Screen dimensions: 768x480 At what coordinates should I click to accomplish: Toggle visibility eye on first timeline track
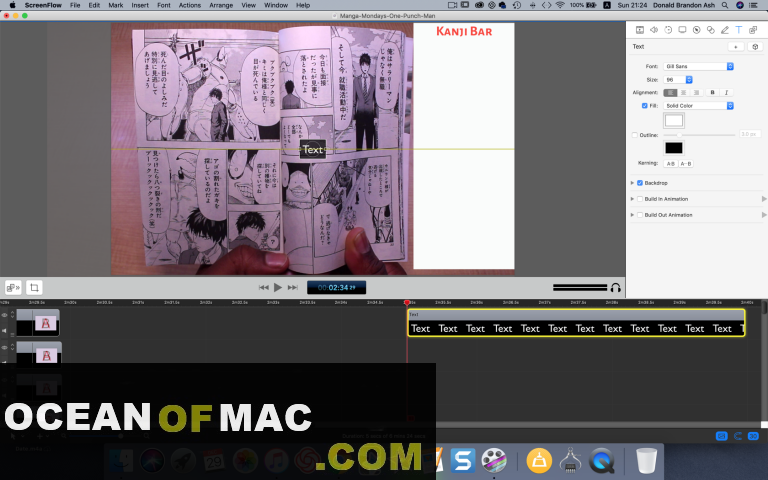click(4, 315)
